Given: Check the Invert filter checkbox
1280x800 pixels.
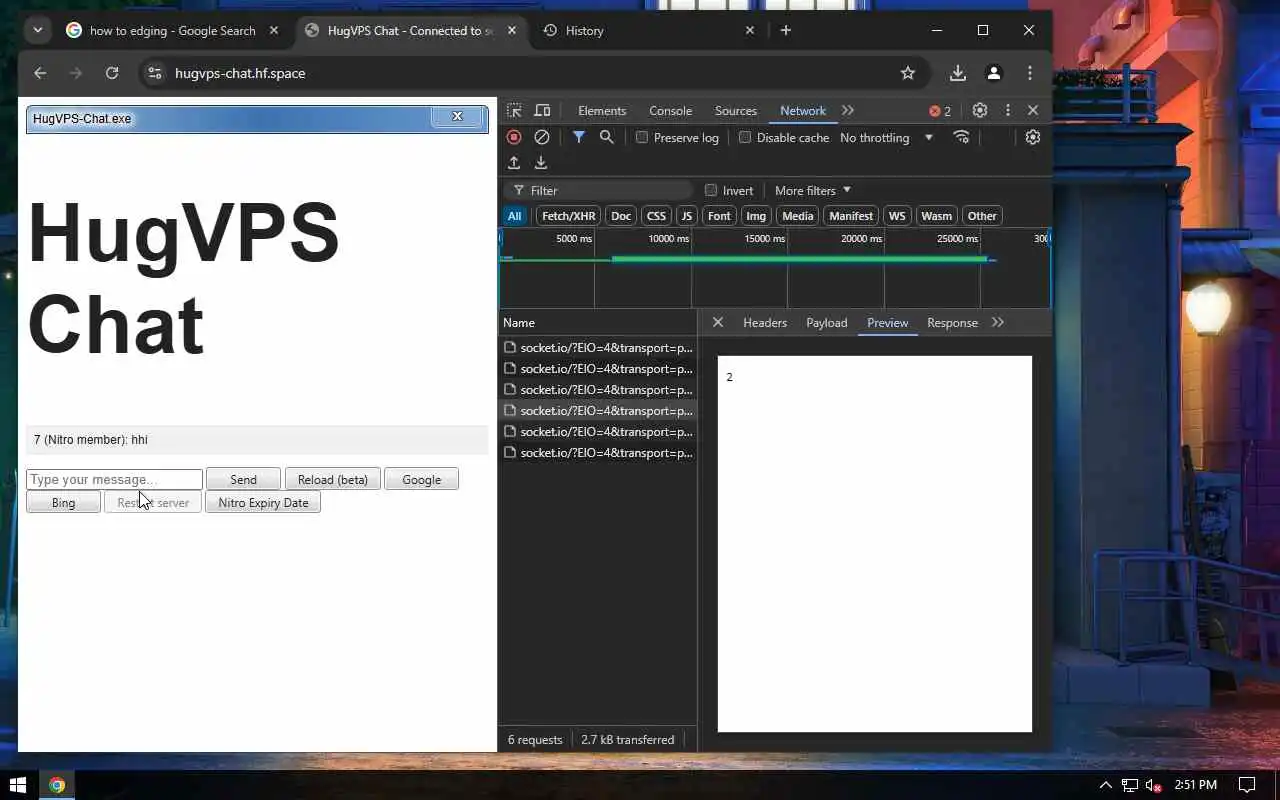Looking at the screenshot, I should point(711,190).
